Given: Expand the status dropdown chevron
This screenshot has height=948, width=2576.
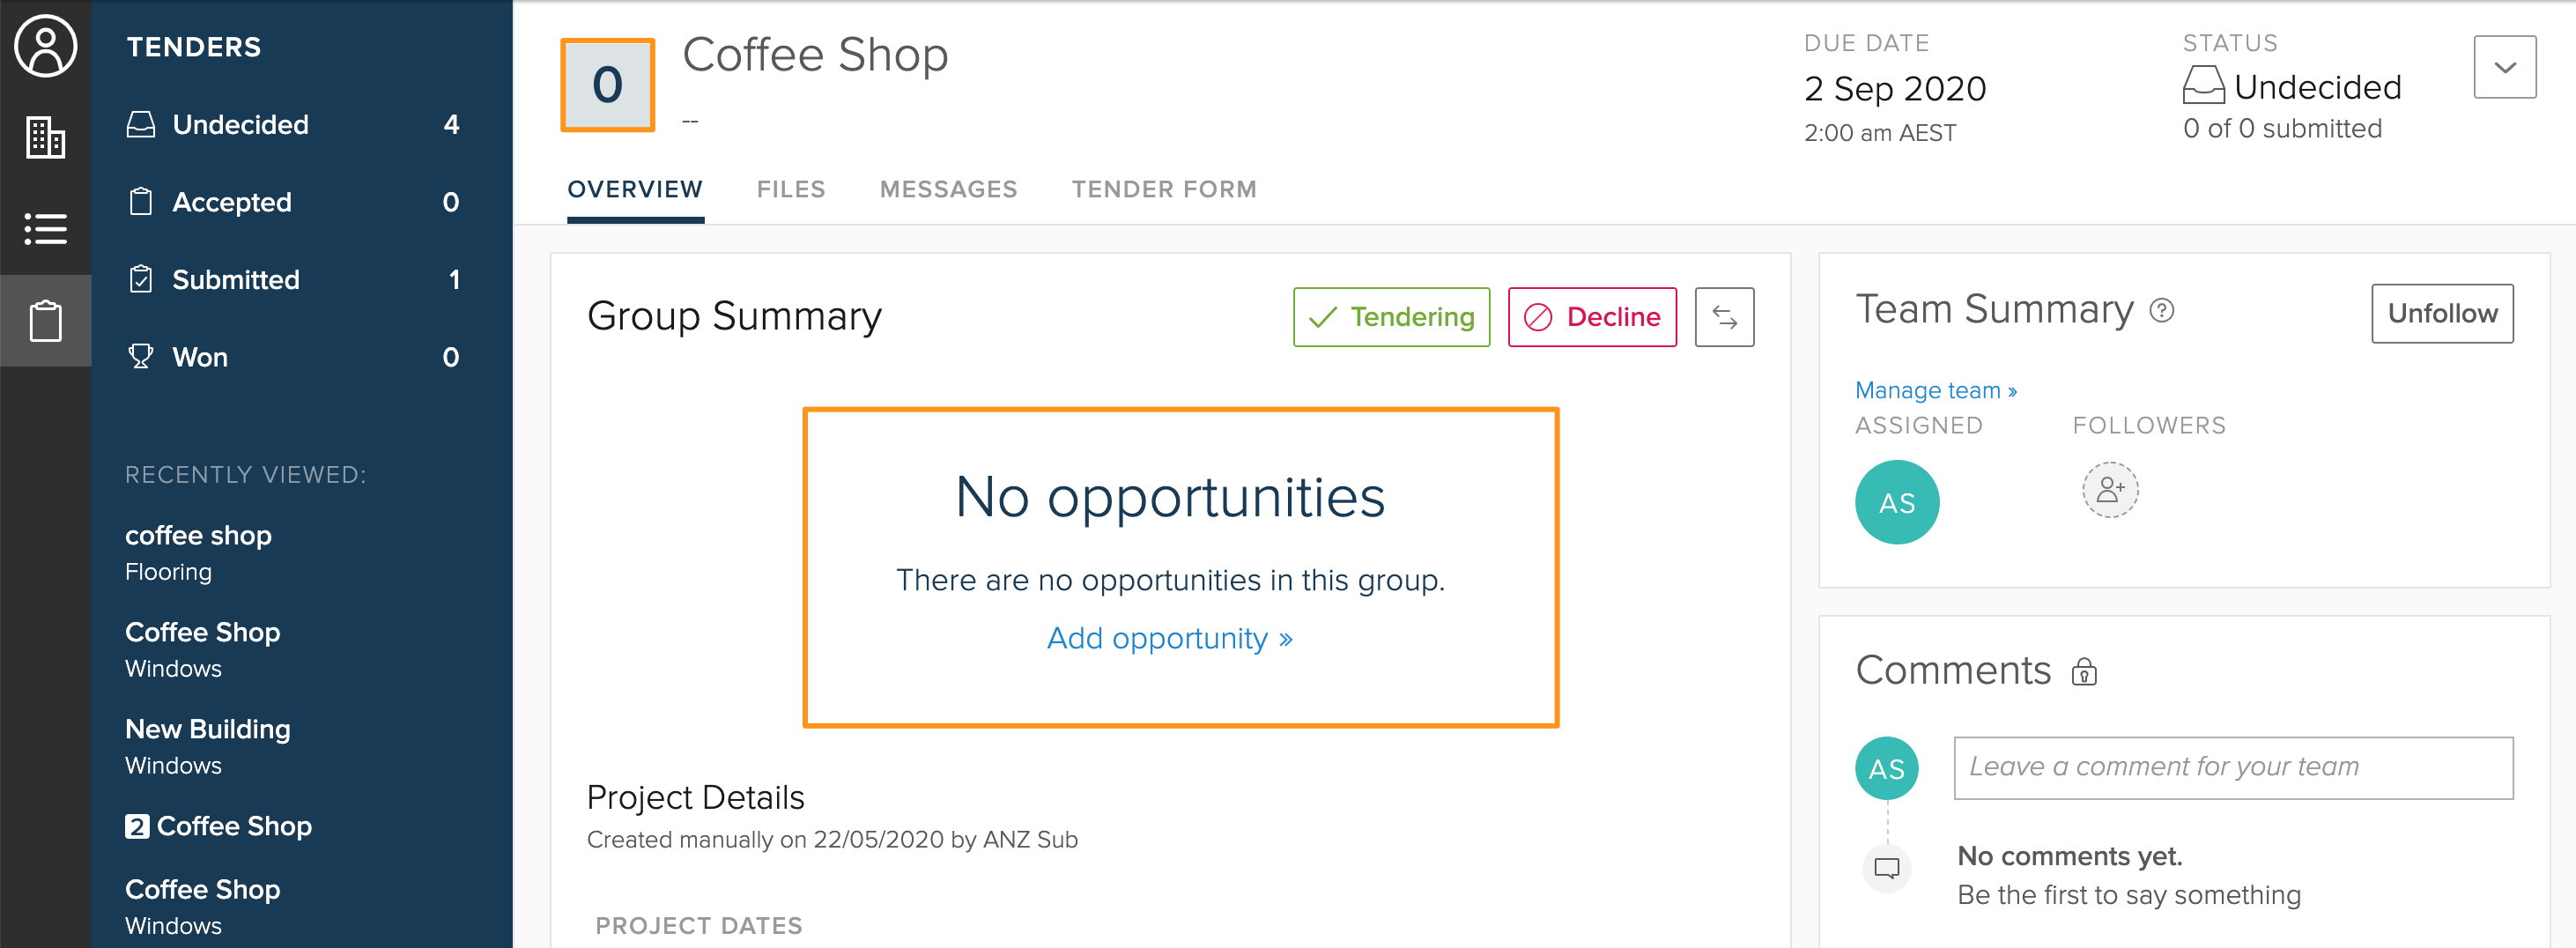Looking at the screenshot, I should [x=2505, y=67].
